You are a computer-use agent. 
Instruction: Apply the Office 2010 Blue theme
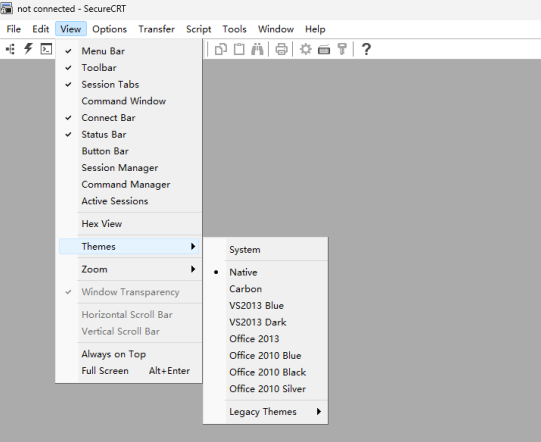266,356
